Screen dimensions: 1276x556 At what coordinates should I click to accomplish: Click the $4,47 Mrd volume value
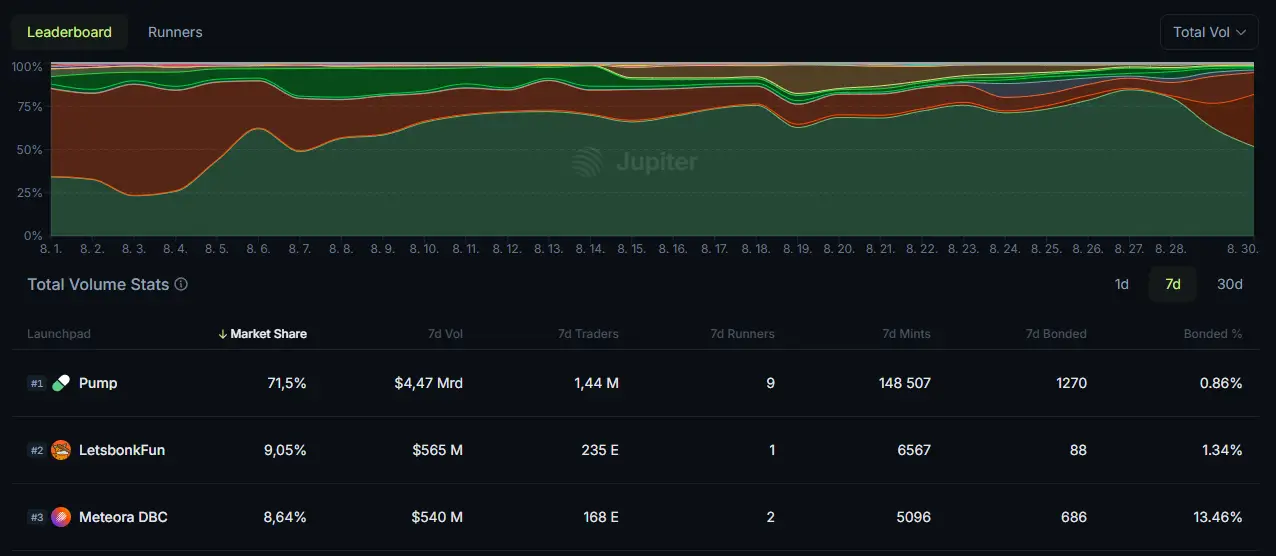pyautogui.click(x=429, y=383)
